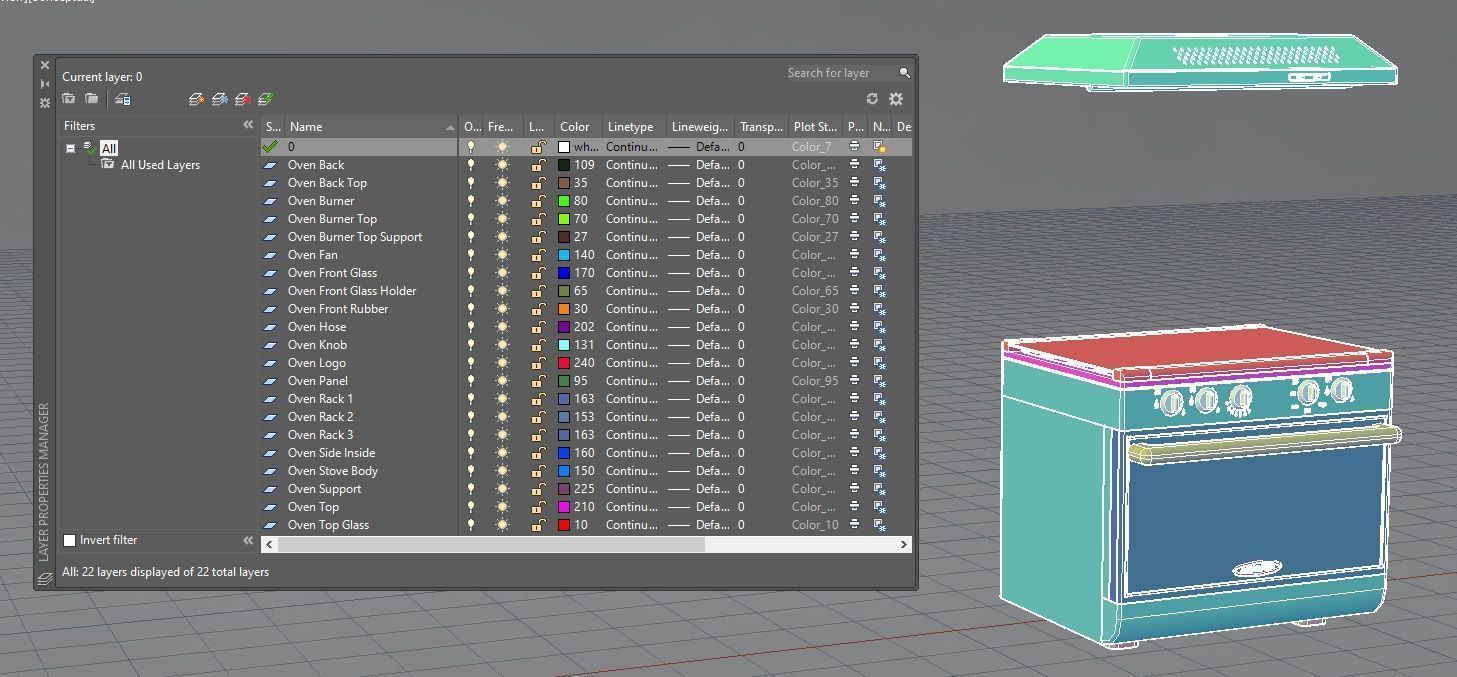Open the New Property Filter icon
The width and height of the screenshot is (1457, 677).
69,99
